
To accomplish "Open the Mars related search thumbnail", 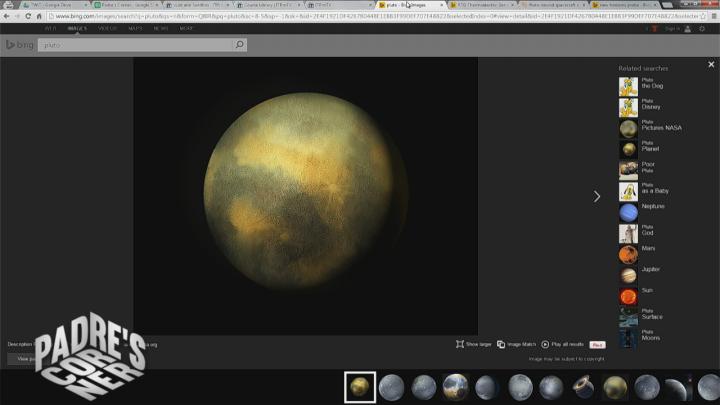I will pyautogui.click(x=628, y=254).
